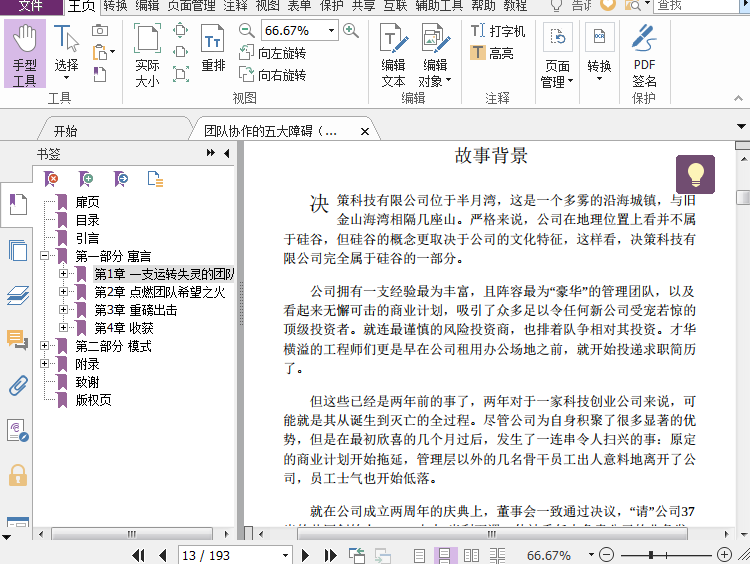This screenshot has height=564, width=750.
Task: Select the Highlight tool (高亮)
Action: click(x=492, y=53)
